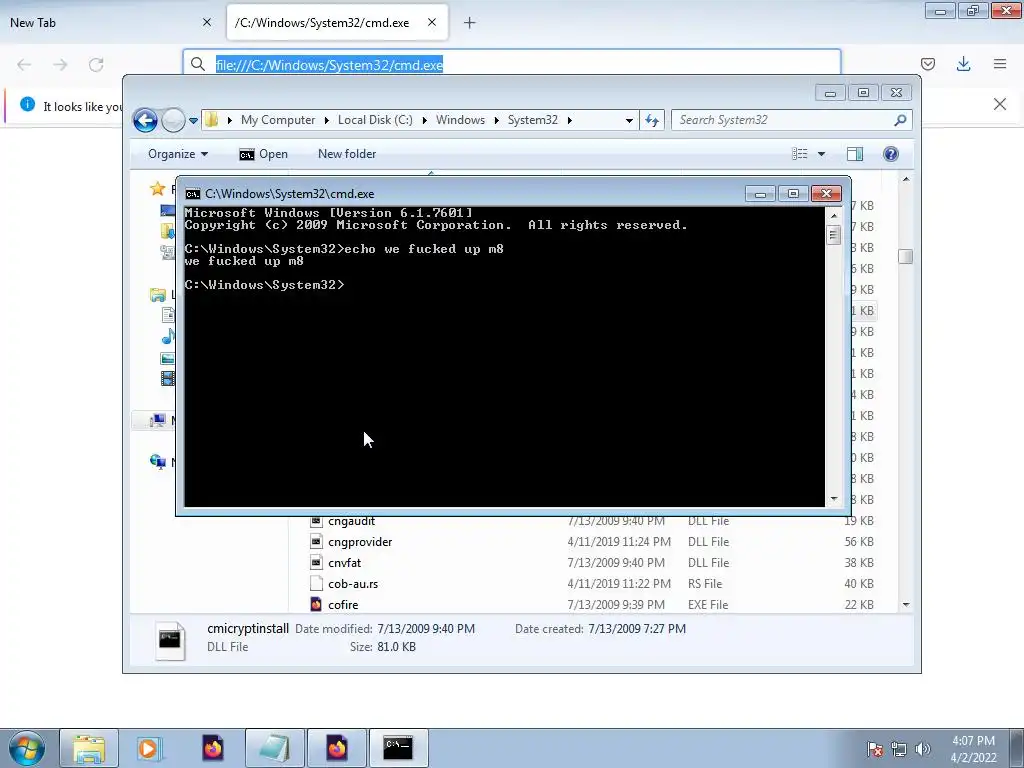The width and height of the screenshot is (1024, 768).
Task: Select the cngprovider file
Action: (x=360, y=542)
